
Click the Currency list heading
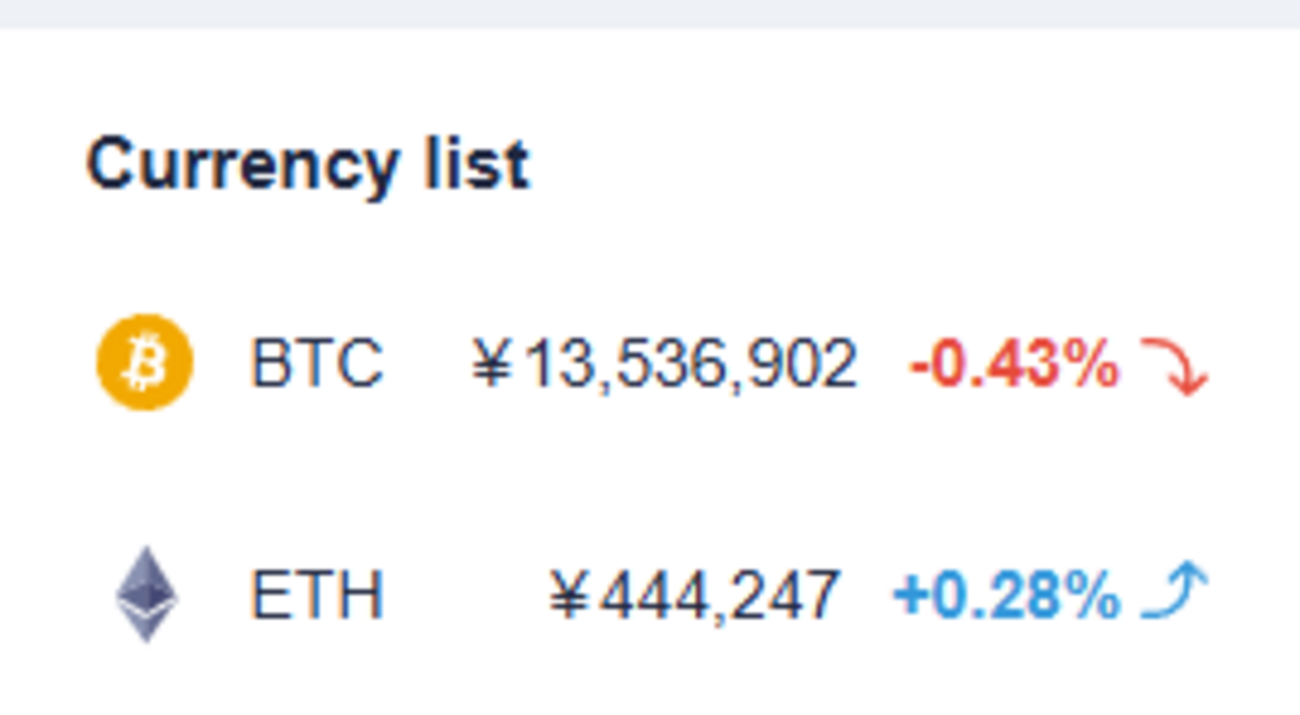pos(307,164)
